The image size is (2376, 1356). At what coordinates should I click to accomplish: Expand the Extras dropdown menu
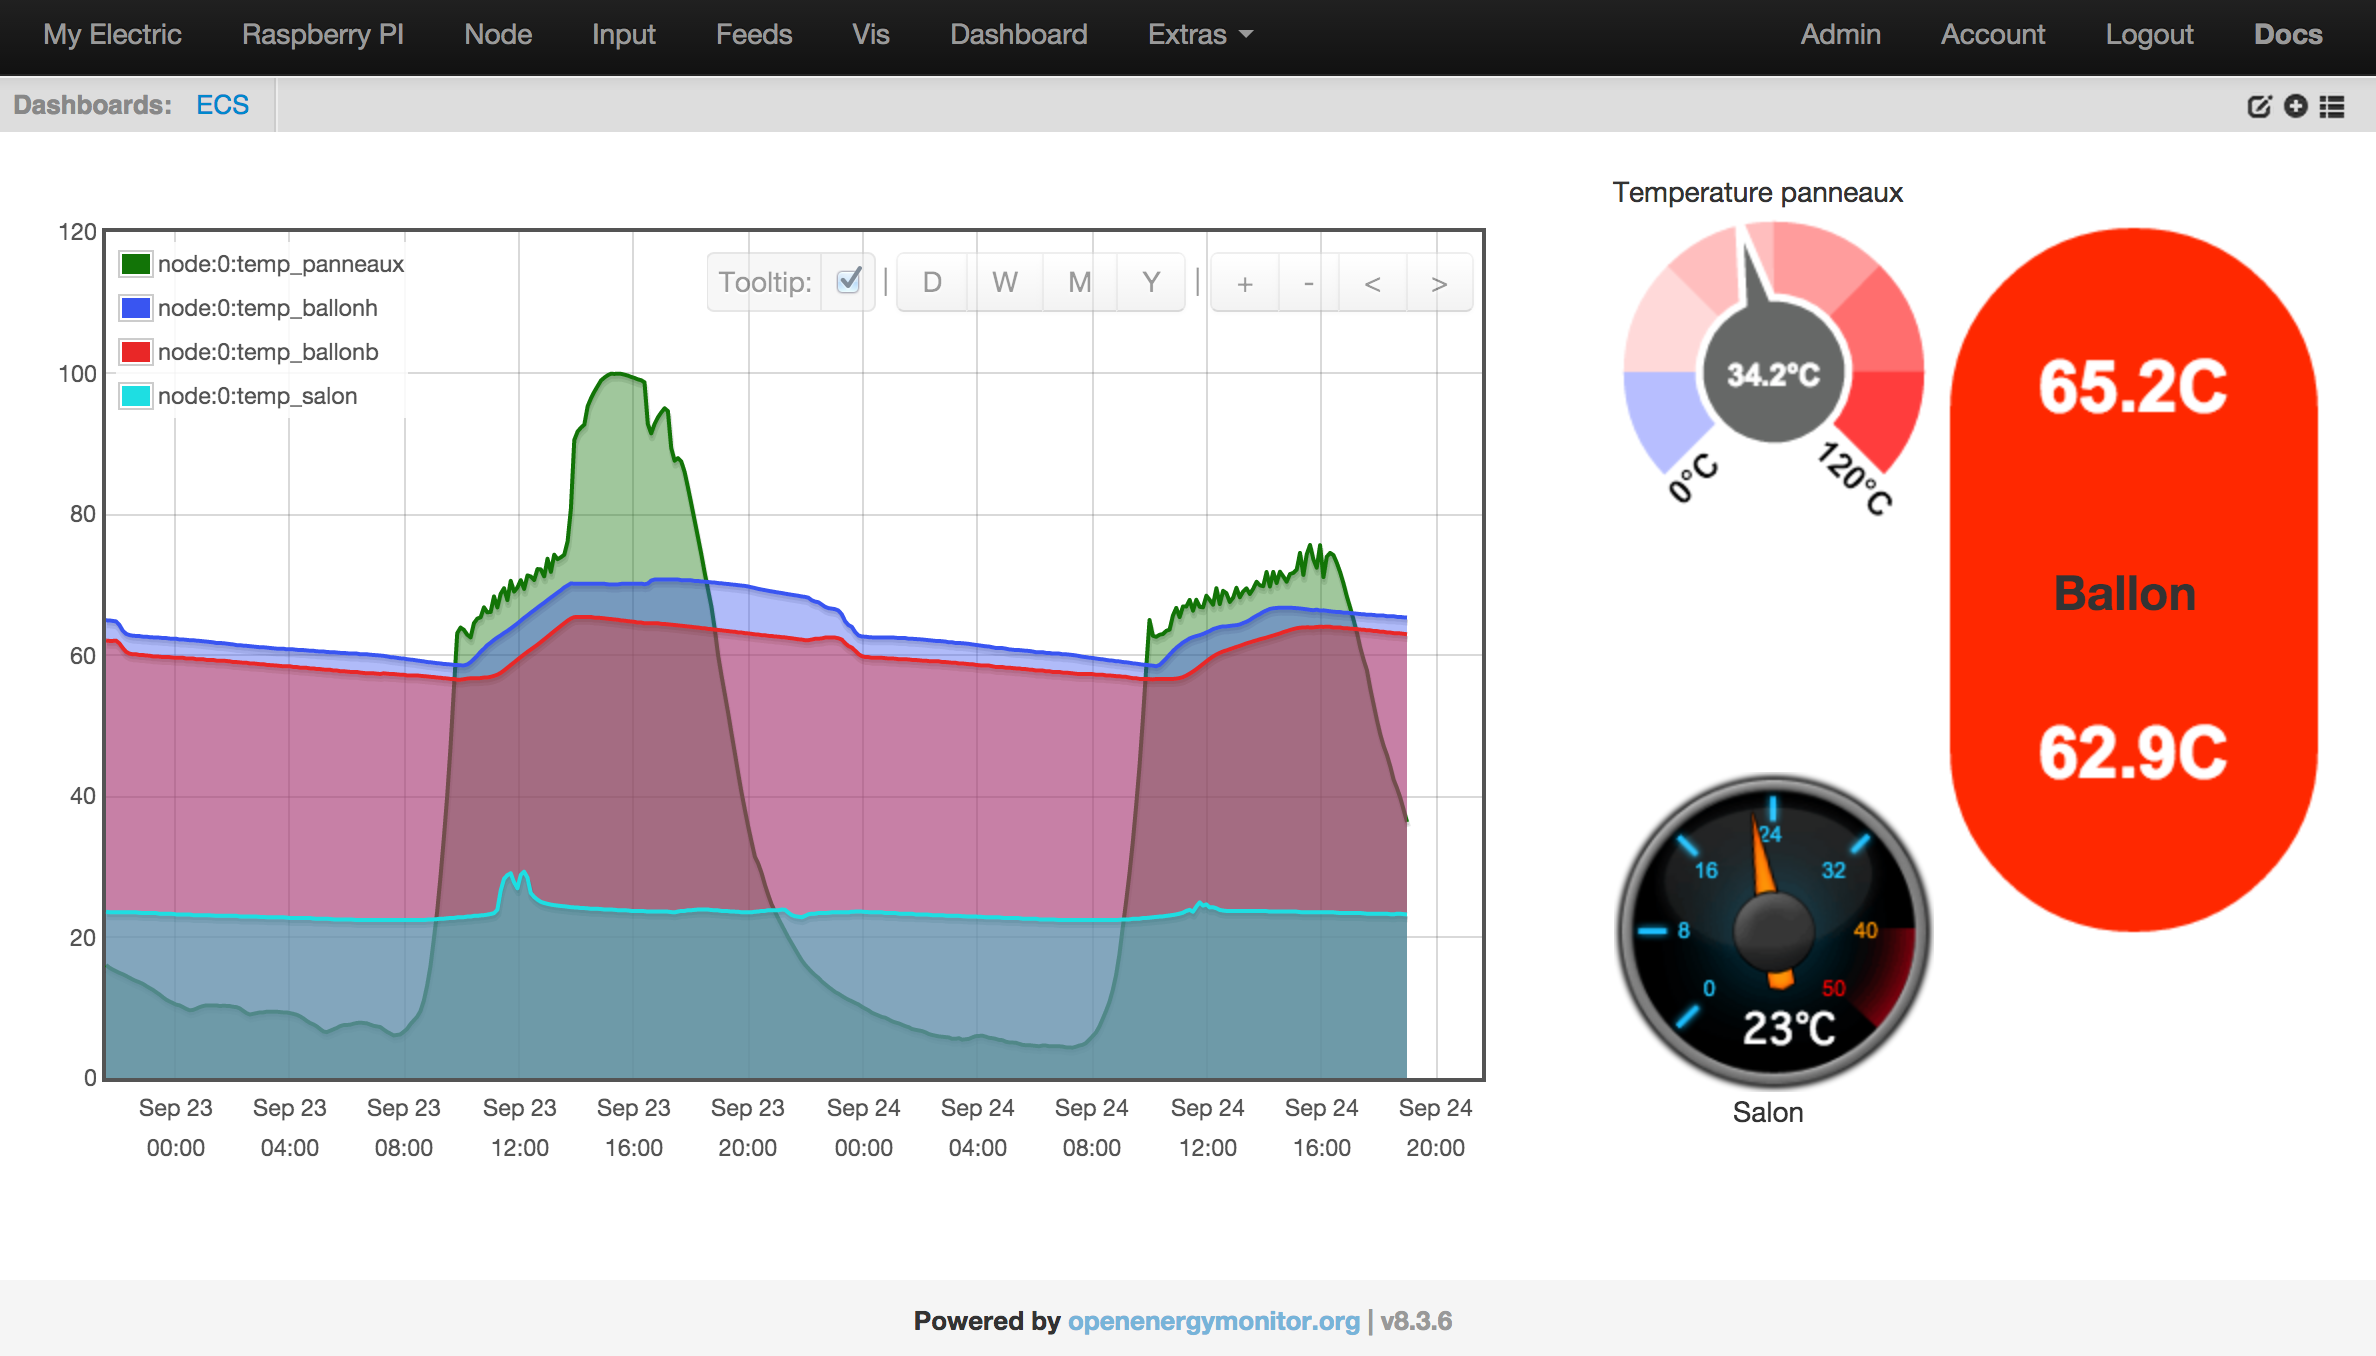click(1200, 35)
